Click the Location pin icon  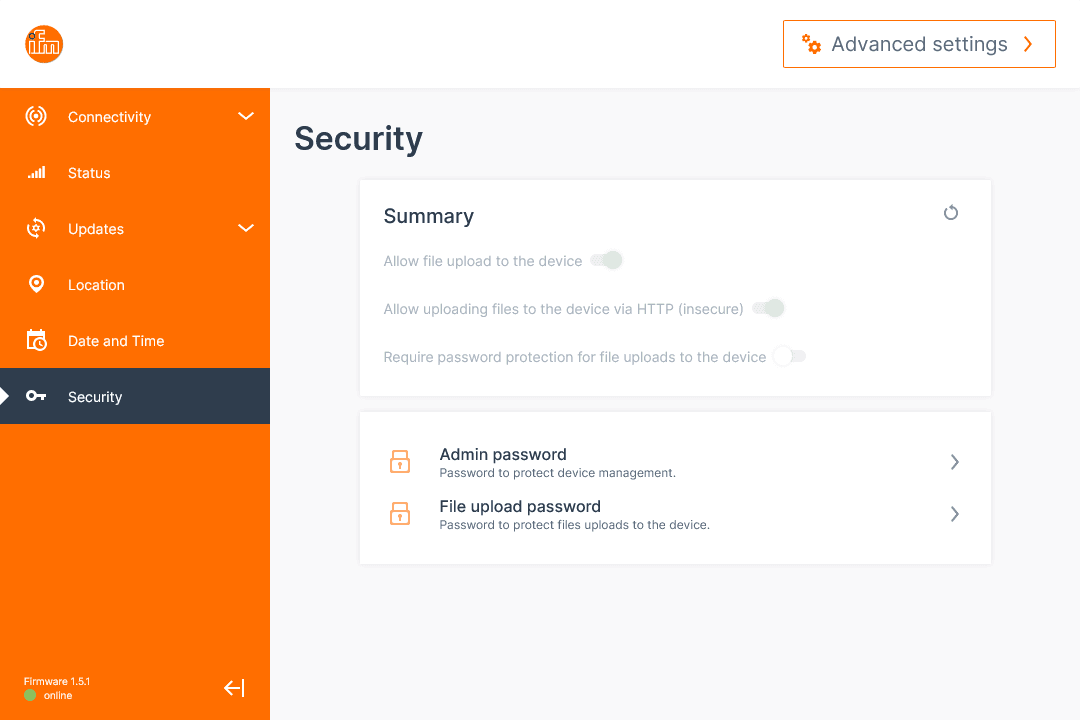point(36,285)
